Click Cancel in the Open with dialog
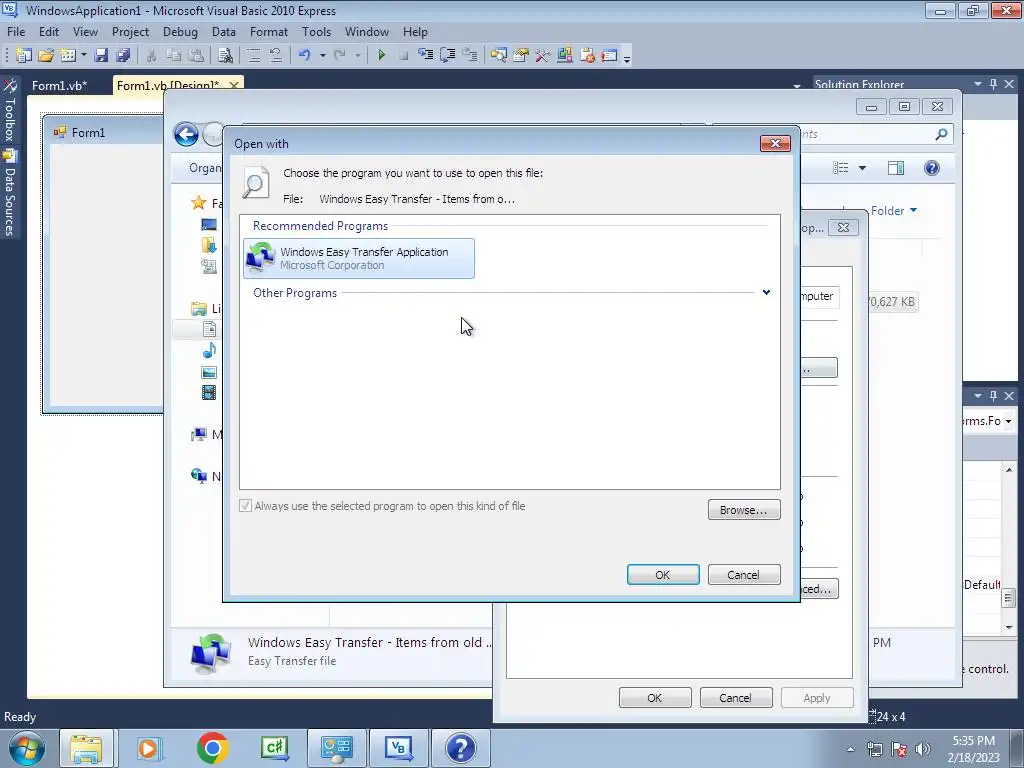The width and height of the screenshot is (1024, 768). pos(744,575)
